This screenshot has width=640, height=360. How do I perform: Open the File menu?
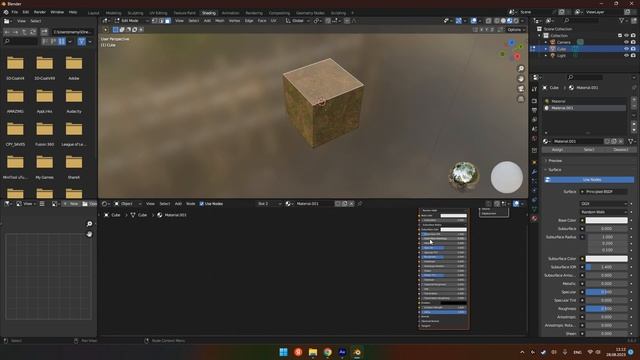tap(15, 12)
